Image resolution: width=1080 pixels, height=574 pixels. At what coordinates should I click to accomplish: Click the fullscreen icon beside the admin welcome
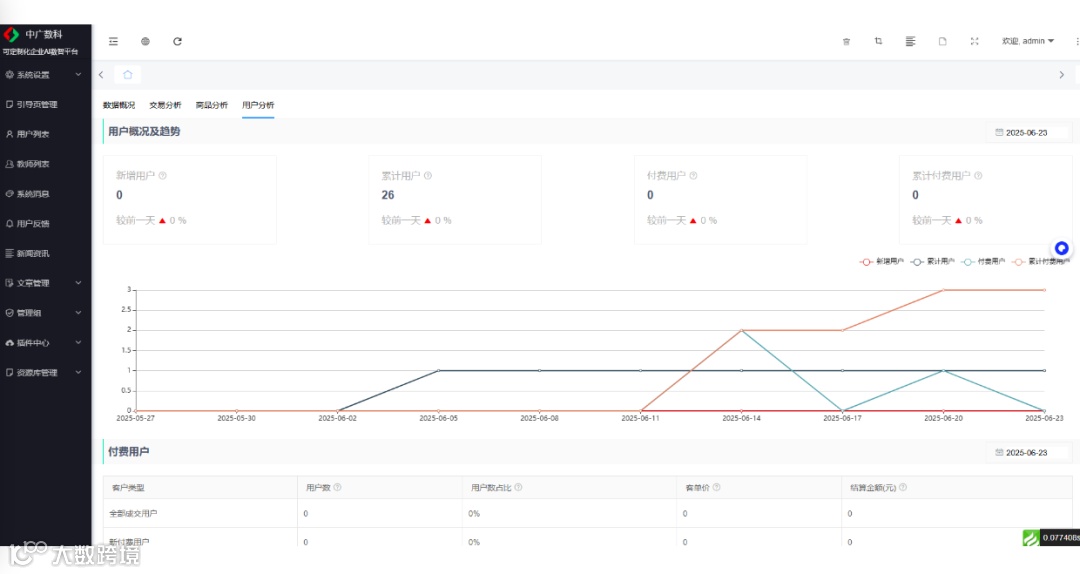(974, 41)
